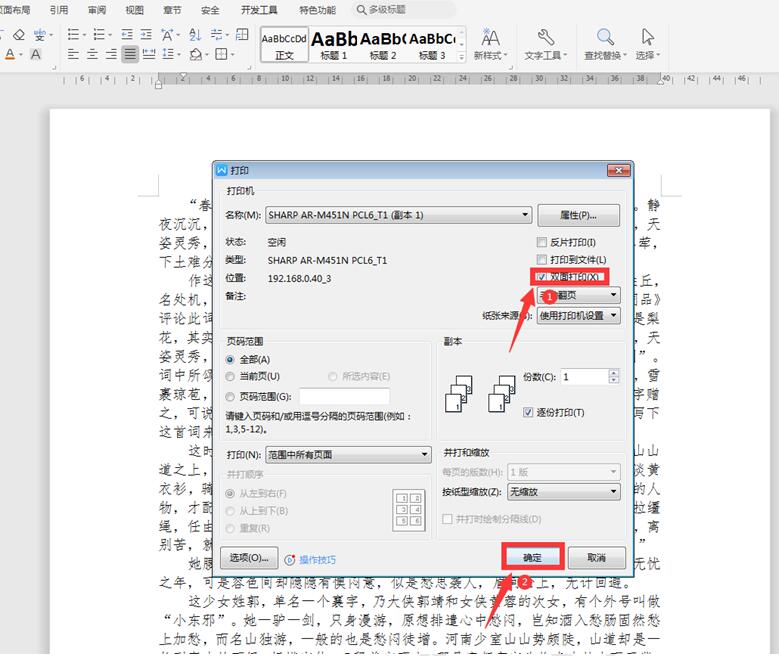Select the 当前页 radio button
This screenshot has height=656, width=779.
pyautogui.click(x=231, y=376)
